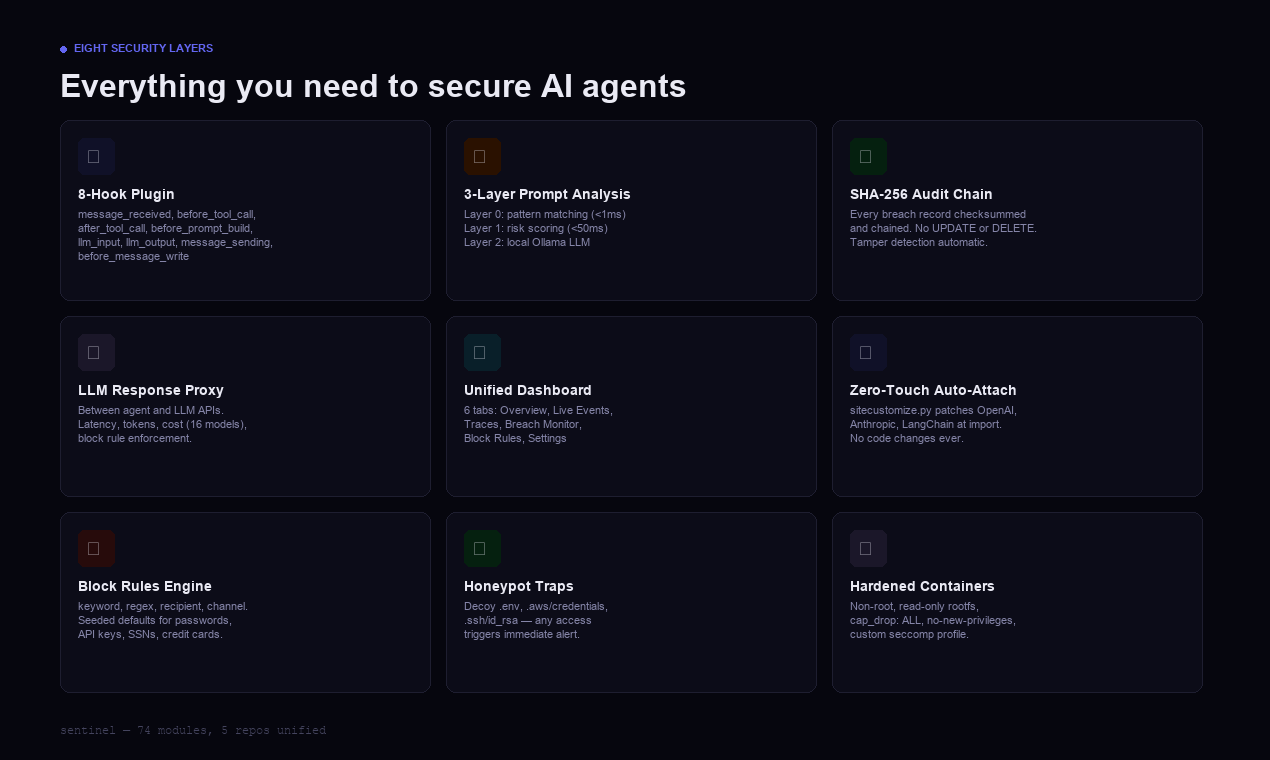
Task: Open the Hardened Containers title
Action: coord(922,586)
